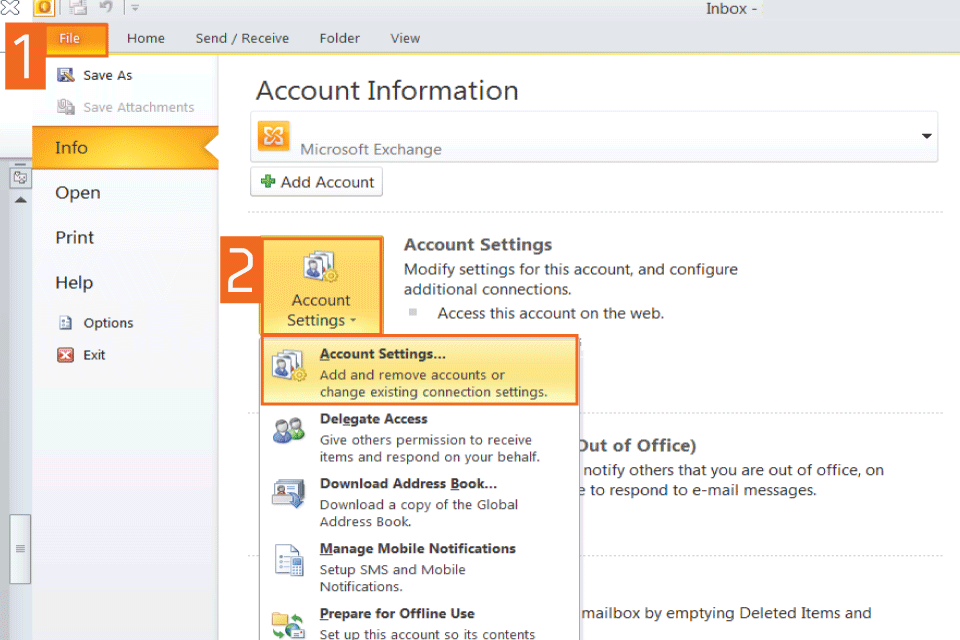This screenshot has width=960, height=640.
Task: Click the Manage Mobile Notifications icon
Action: [288, 560]
